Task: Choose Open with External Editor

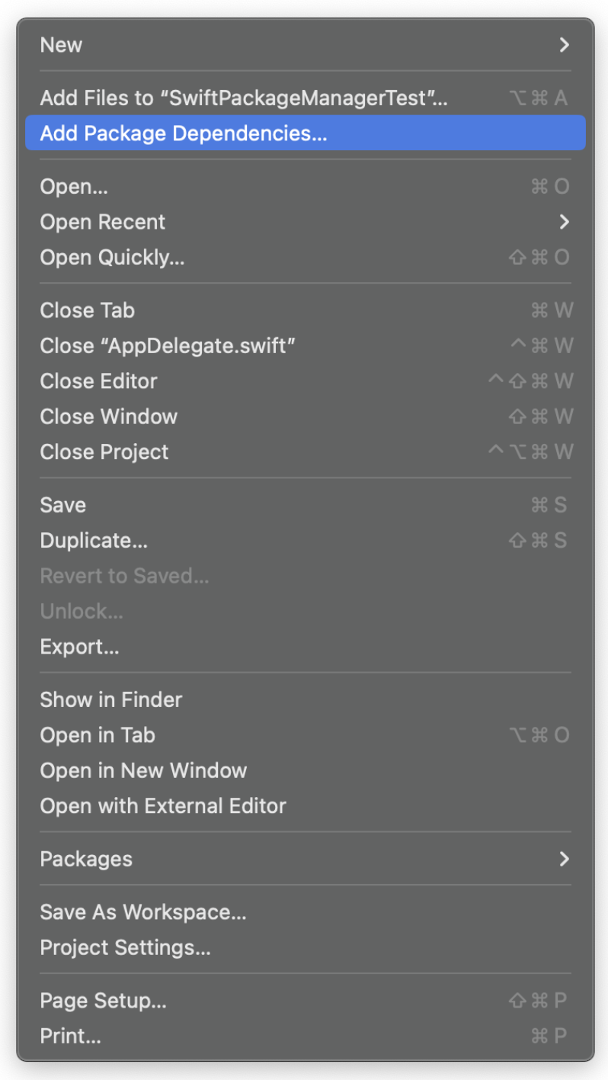Action: (x=305, y=806)
